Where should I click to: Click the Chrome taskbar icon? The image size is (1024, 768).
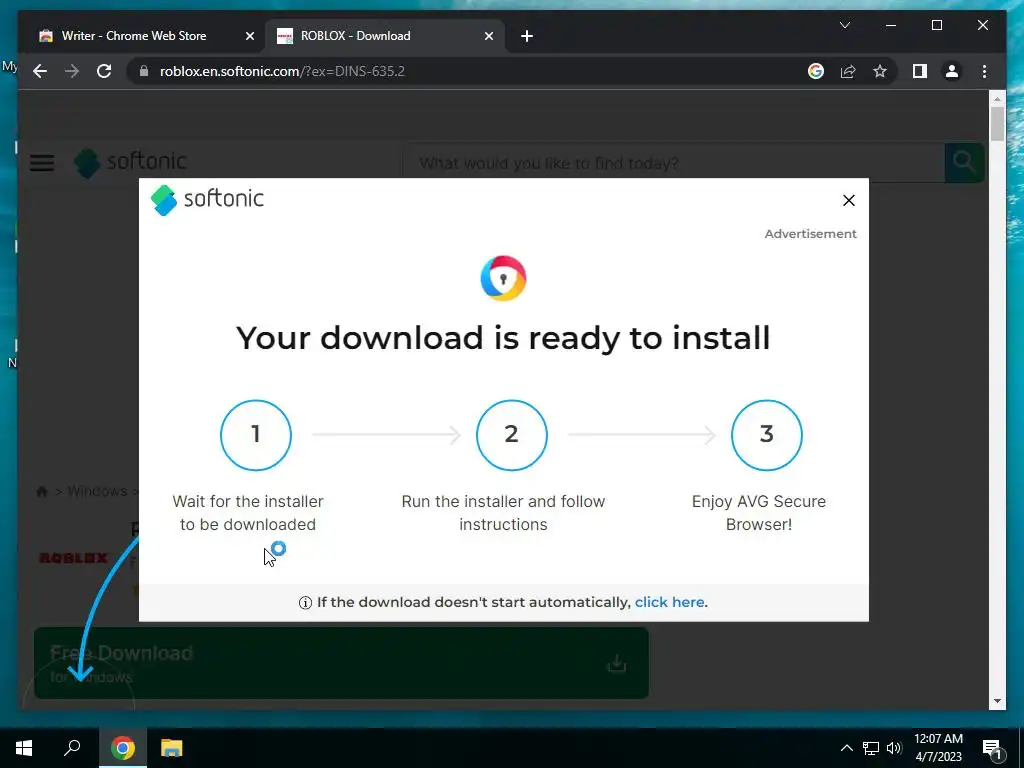click(122, 748)
